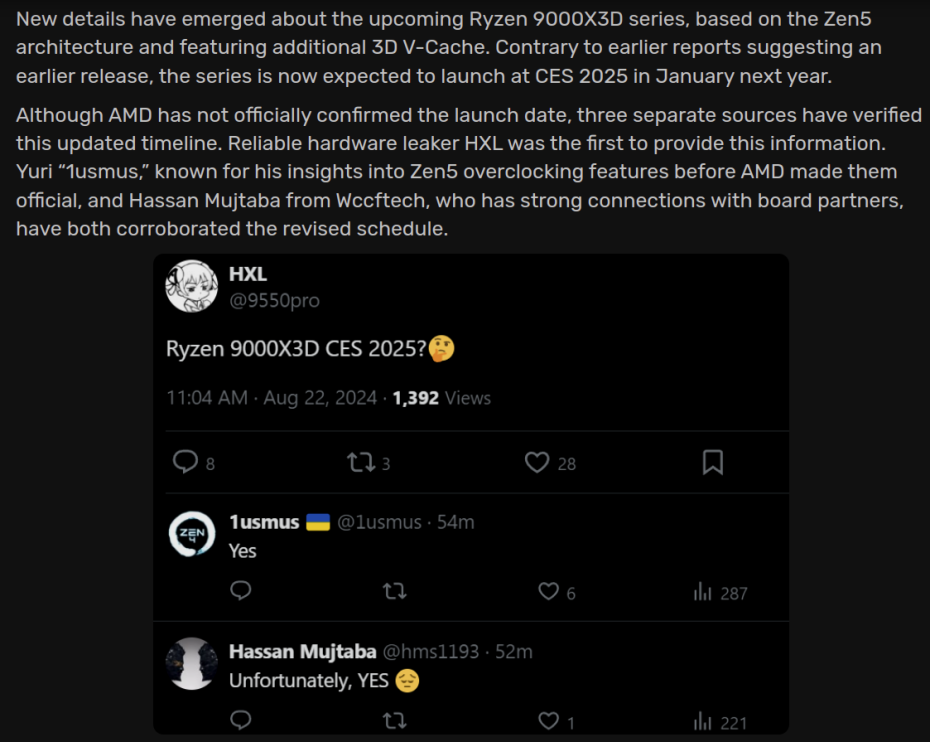Open the 1usmus Zen avatar

[x=191, y=535]
